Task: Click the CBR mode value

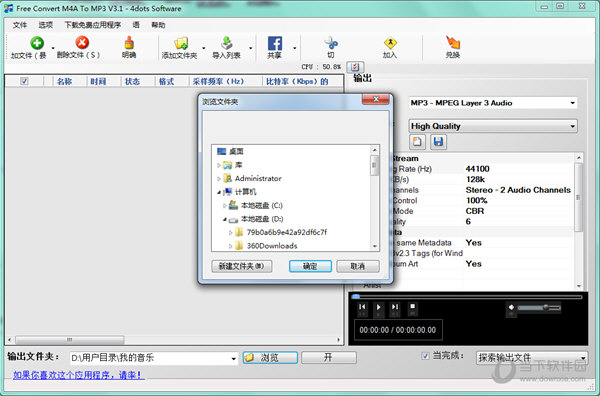Action: pyautogui.click(x=474, y=211)
